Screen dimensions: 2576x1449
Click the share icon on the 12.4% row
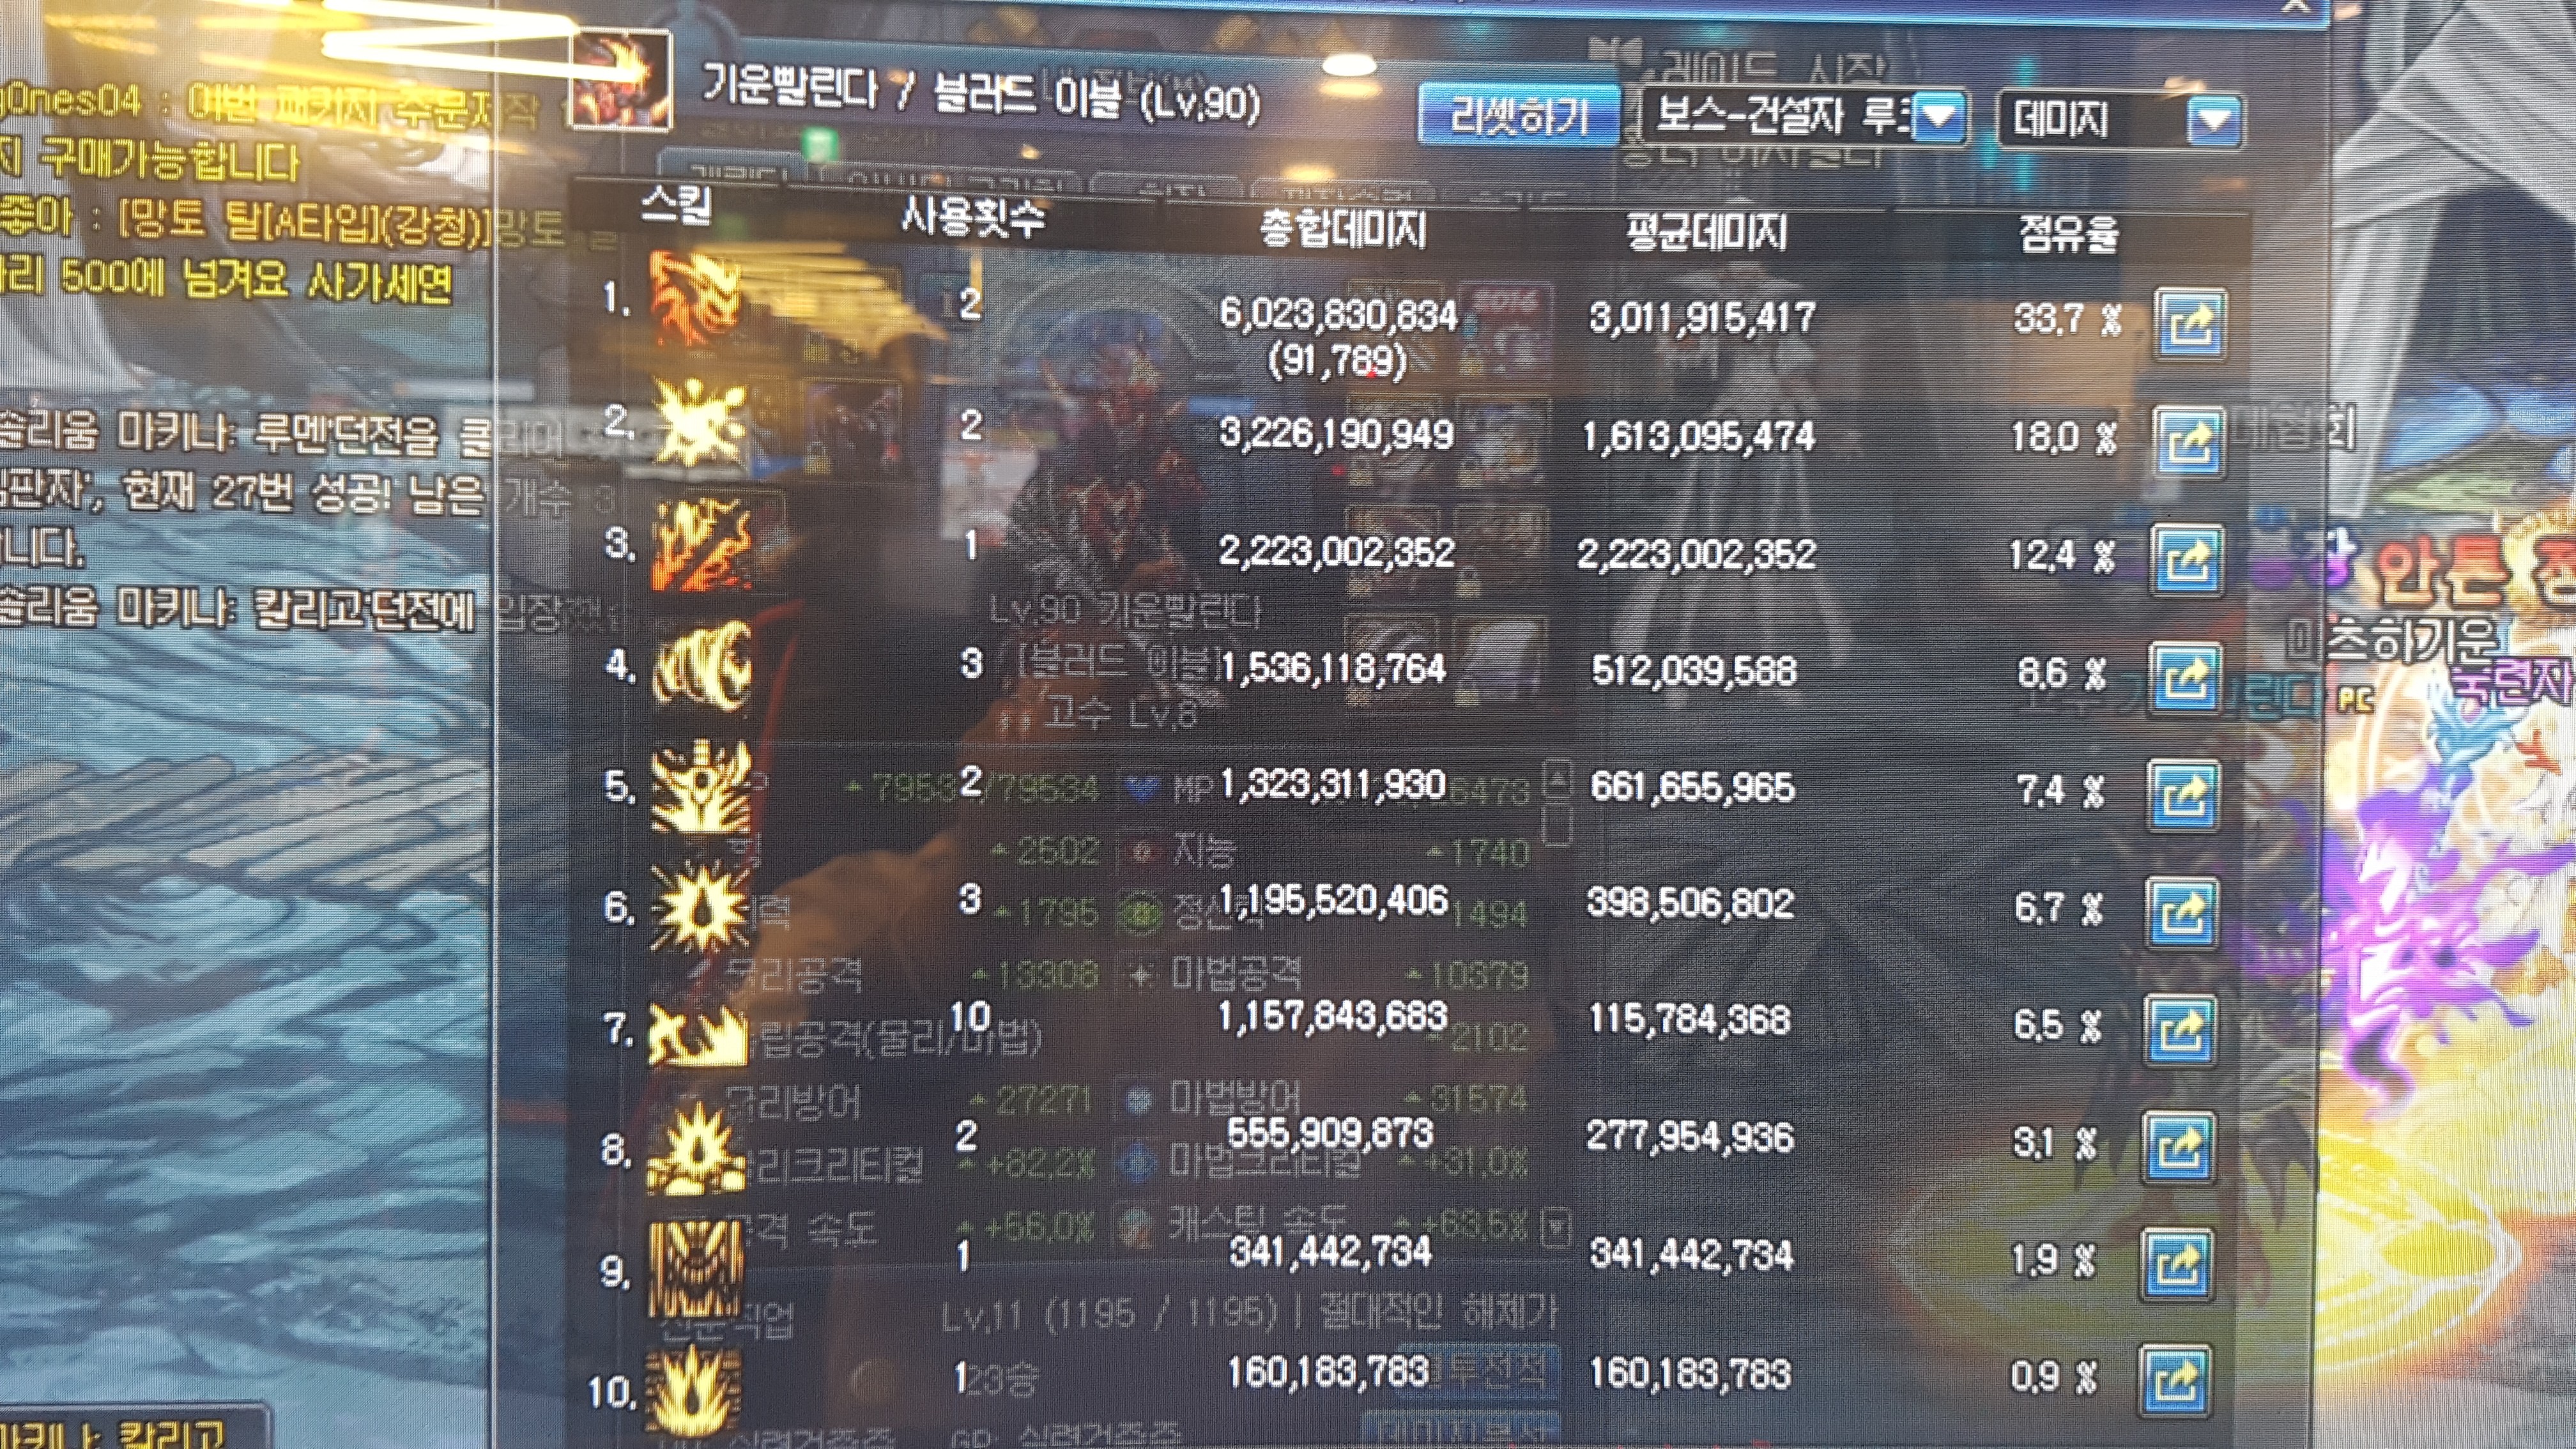[x=2187, y=559]
